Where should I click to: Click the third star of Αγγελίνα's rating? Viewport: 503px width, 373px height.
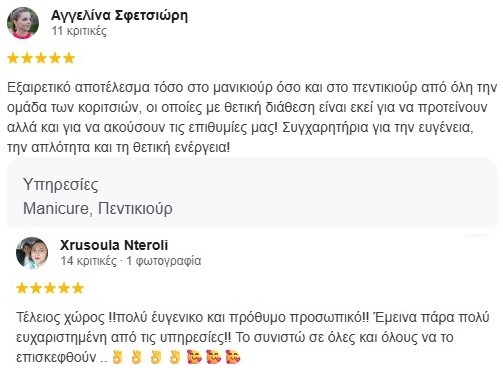click(x=41, y=58)
